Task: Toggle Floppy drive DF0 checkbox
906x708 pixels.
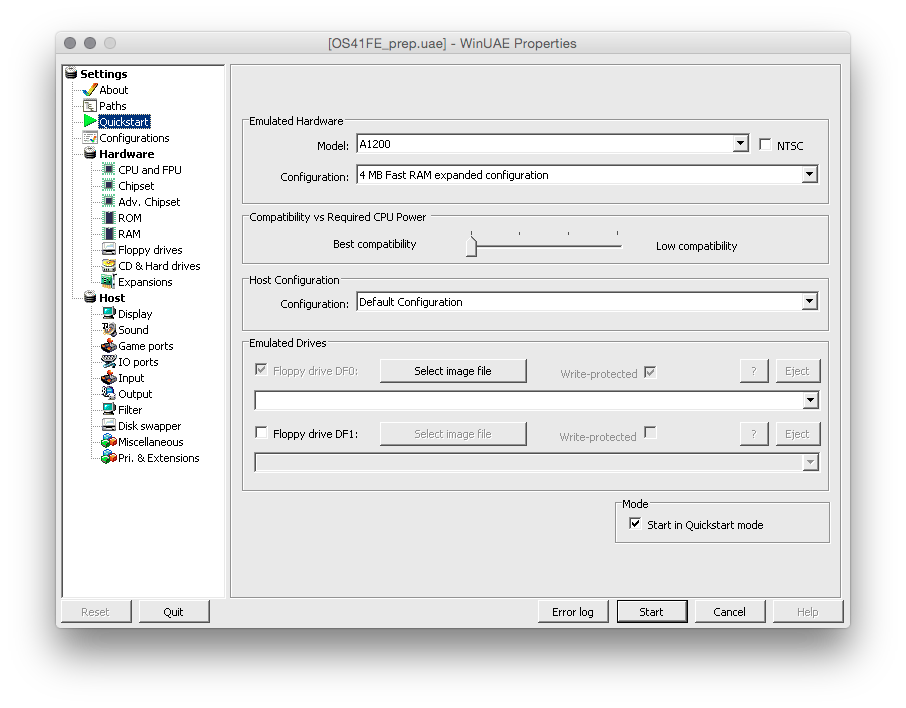Action: (261, 370)
